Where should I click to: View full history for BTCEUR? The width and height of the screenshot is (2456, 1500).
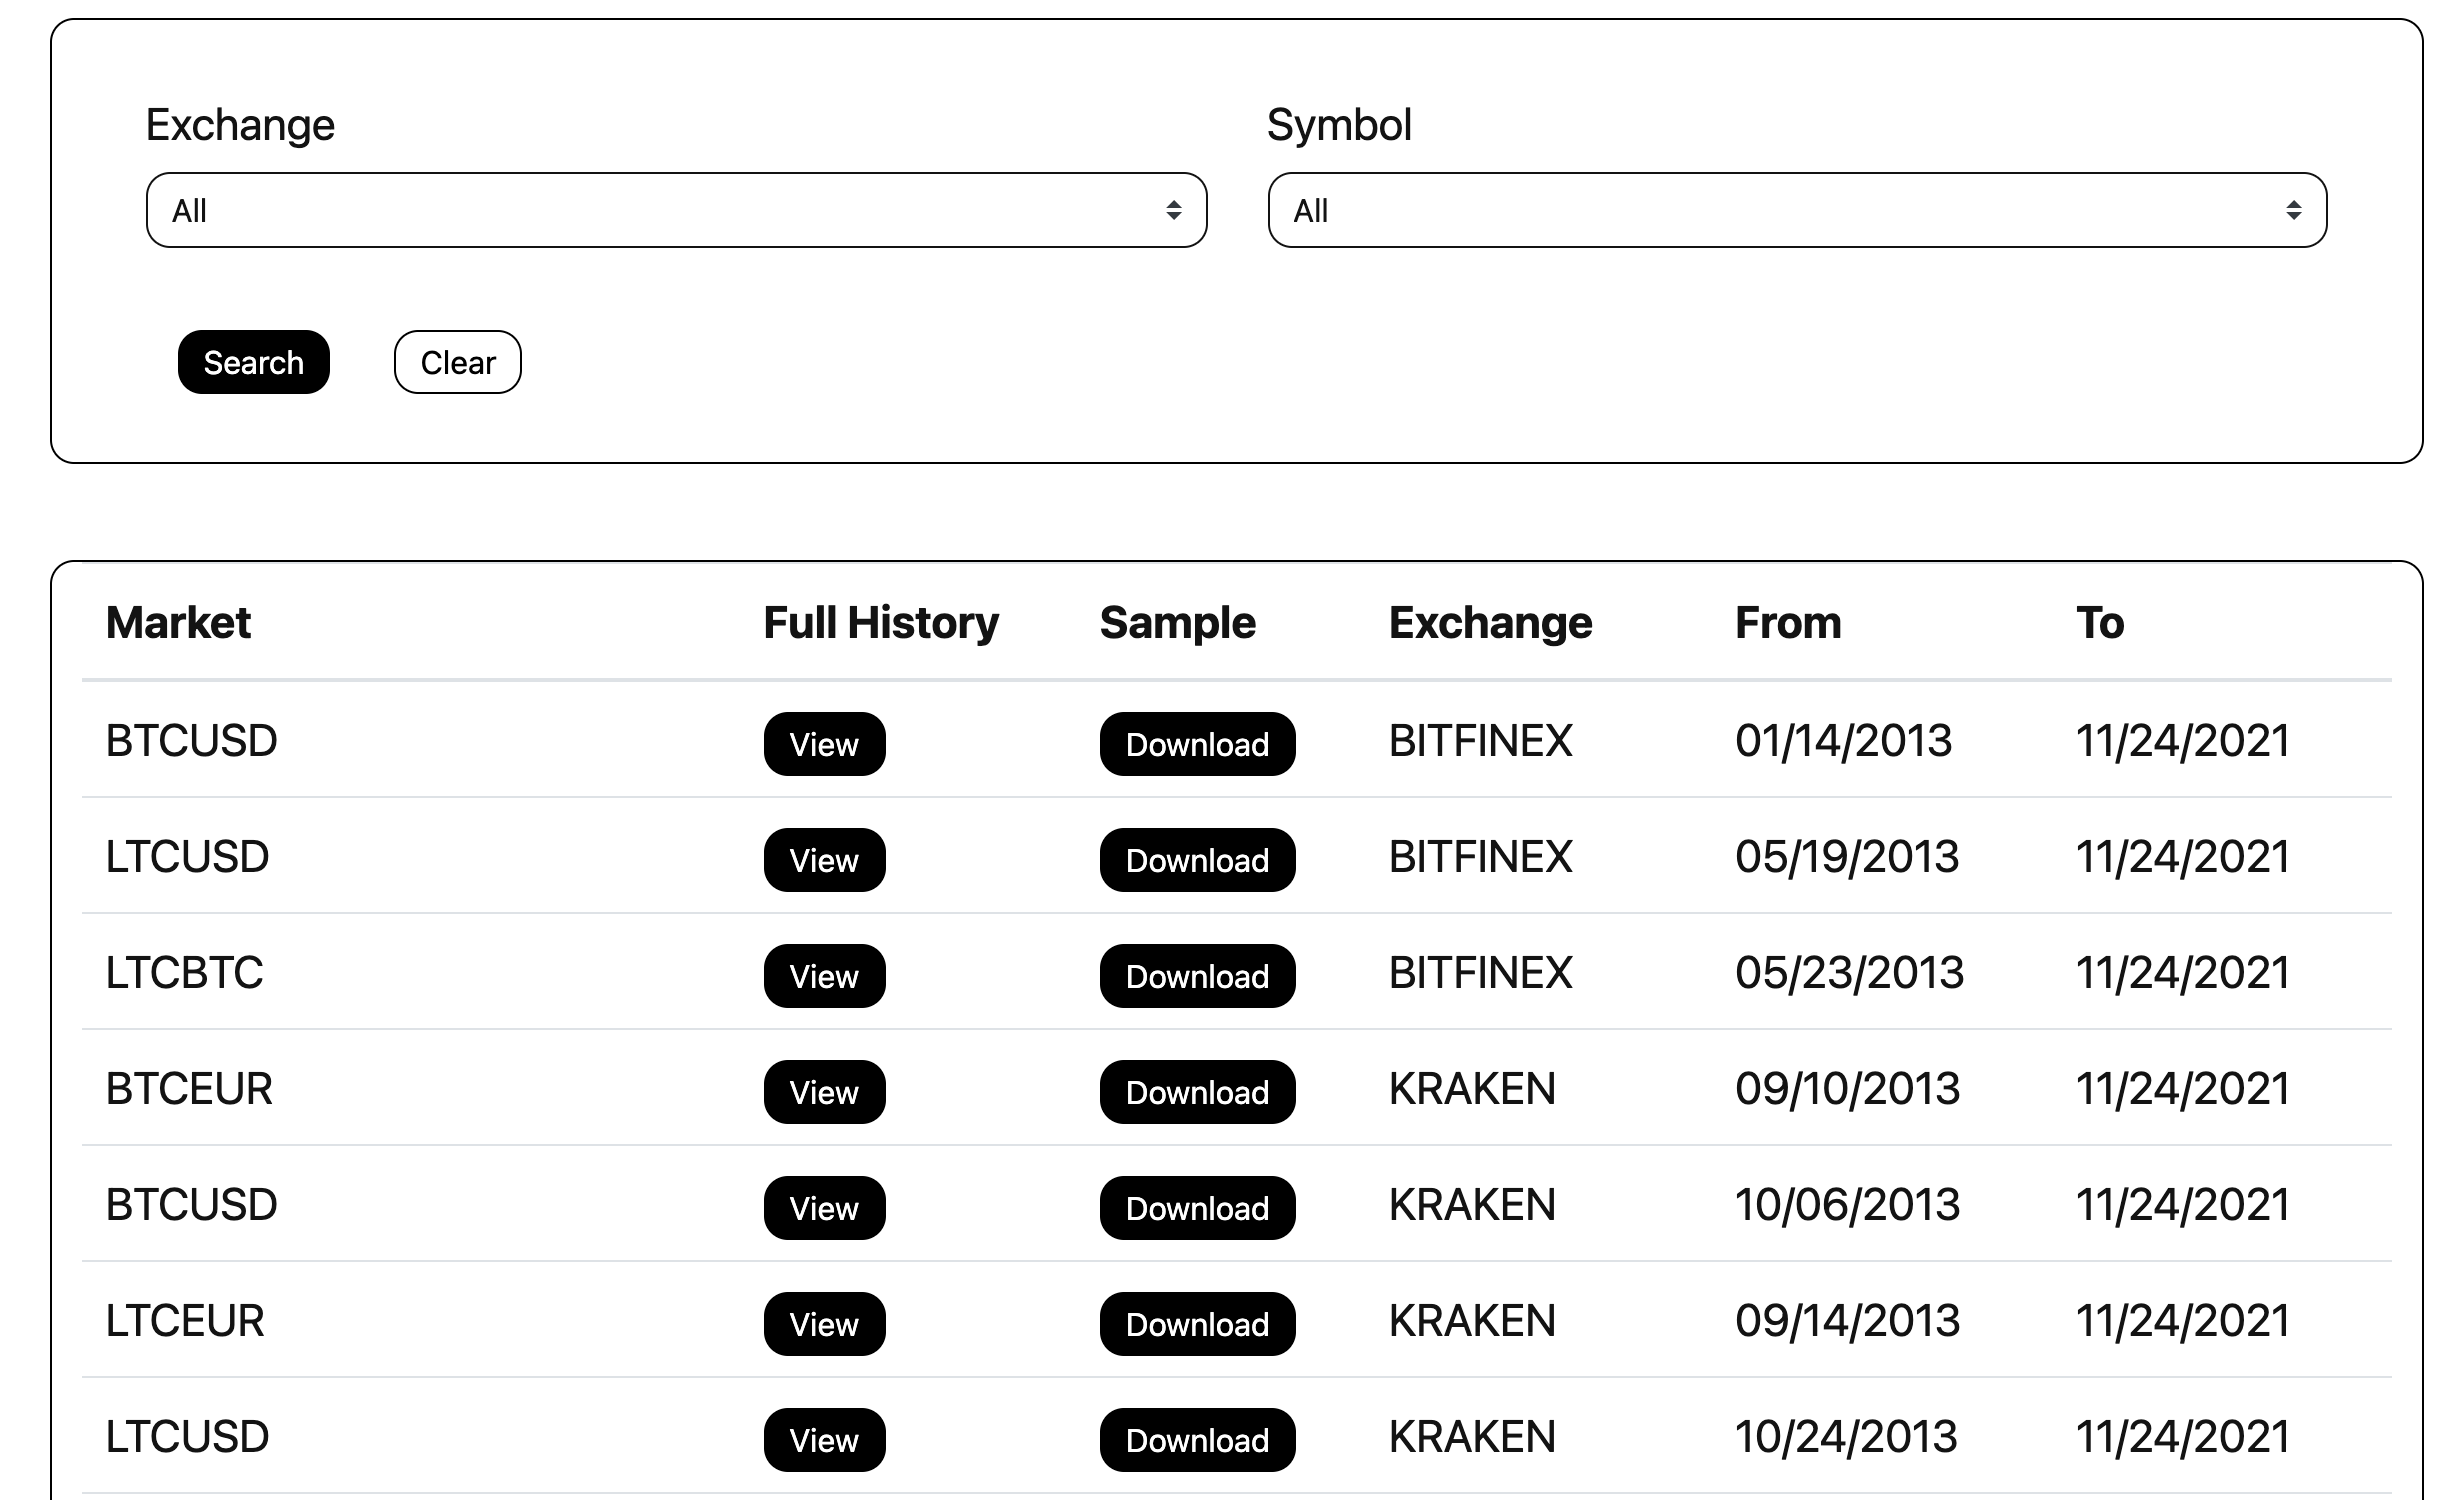click(x=824, y=1092)
